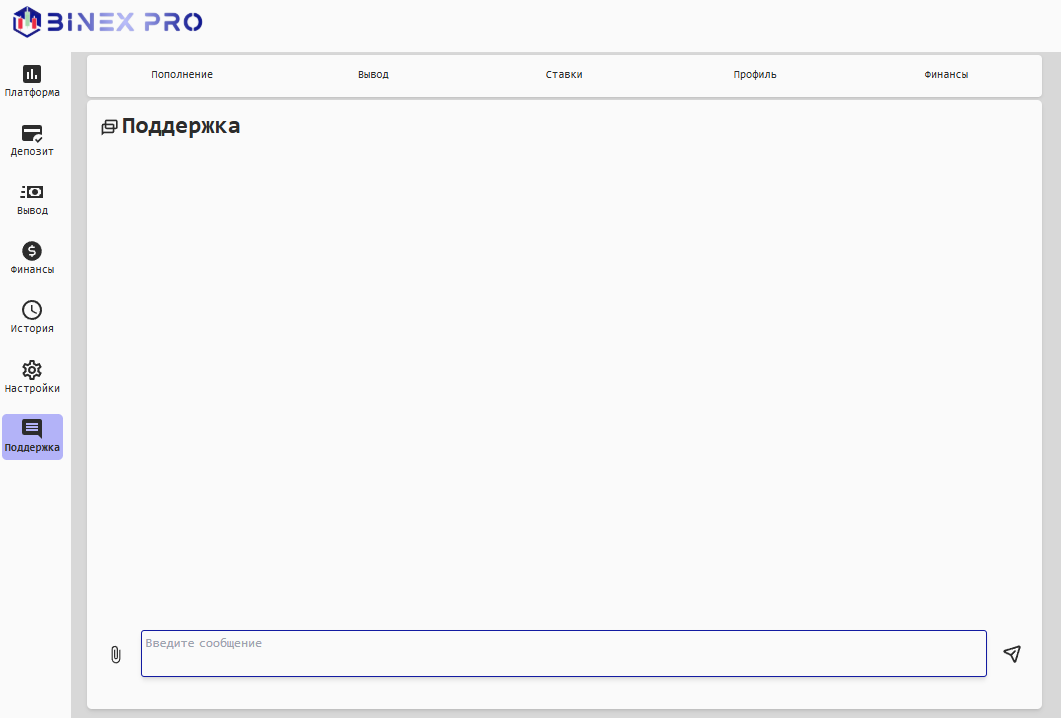Screen dimensions: 1061x718
Task: Send message with the paper plane icon
Action: pos(1012,654)
